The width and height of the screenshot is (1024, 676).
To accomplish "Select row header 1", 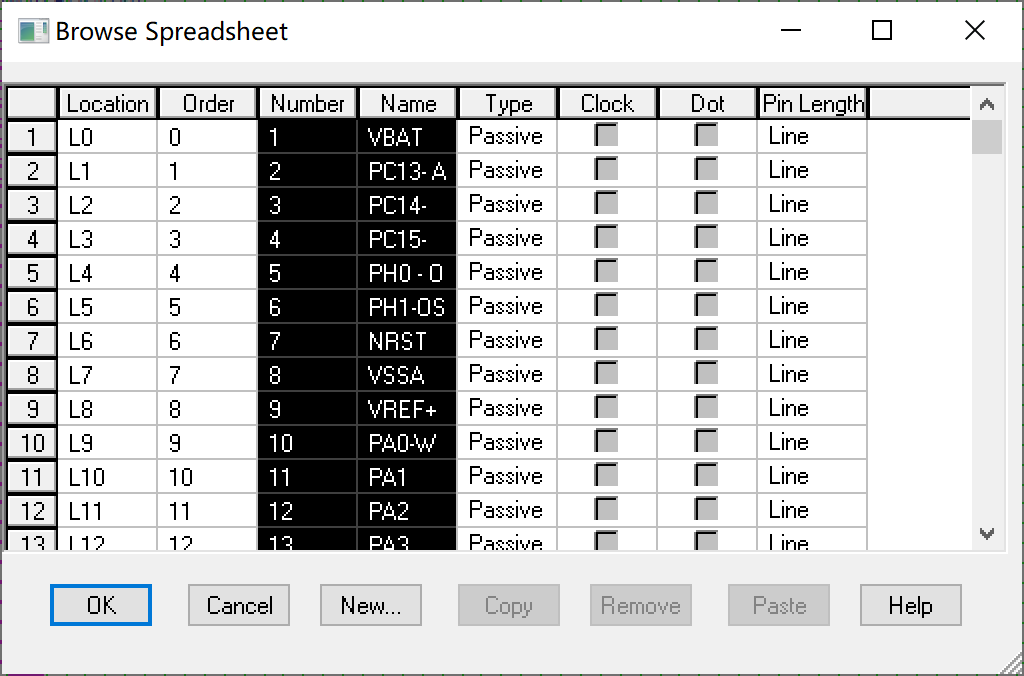I will 32,137.
